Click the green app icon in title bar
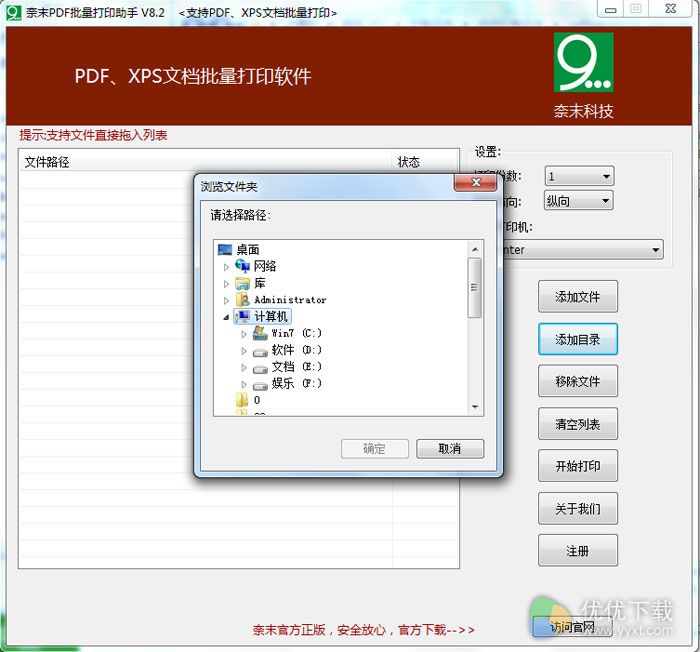Image resolution: width=700 pixels, height=652 pixels. [x=14, y=13]
